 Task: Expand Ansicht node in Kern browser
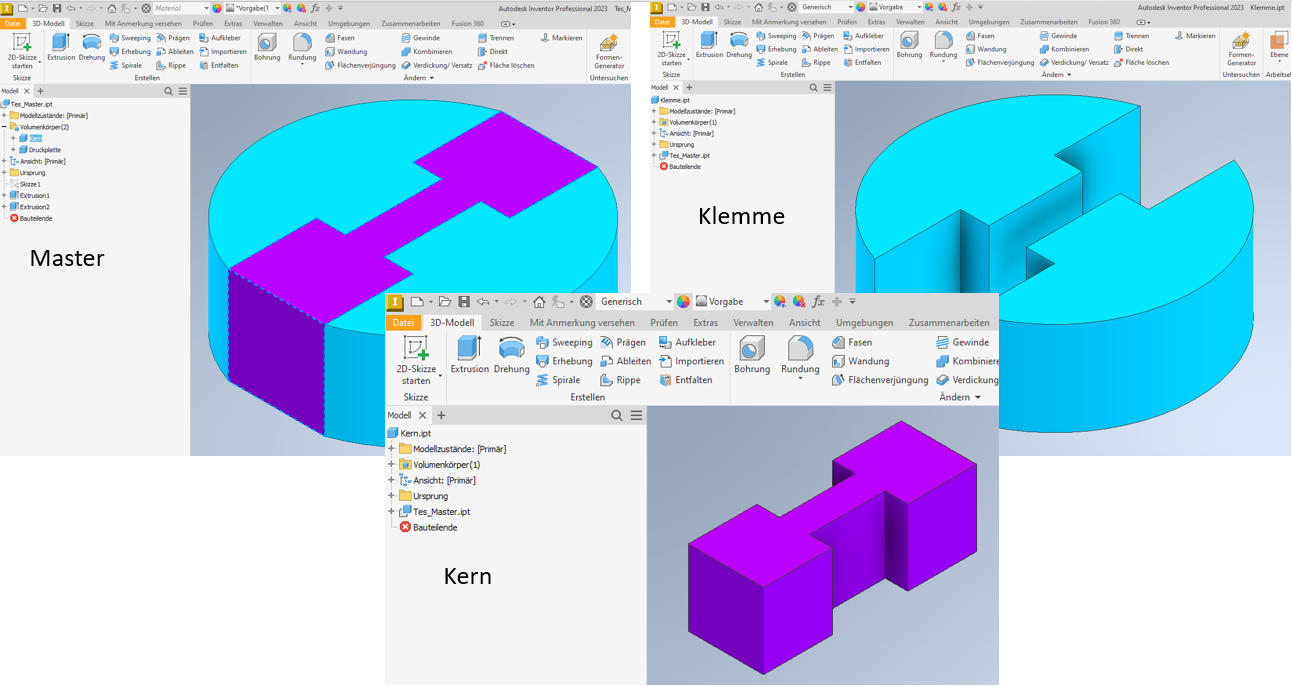[x=391, y=480]
